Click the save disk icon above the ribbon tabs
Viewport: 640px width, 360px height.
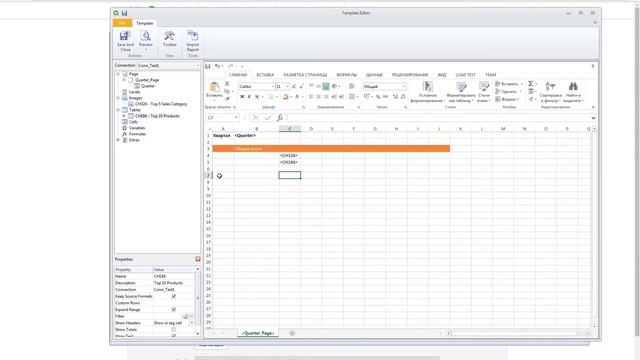coord(208,66)
